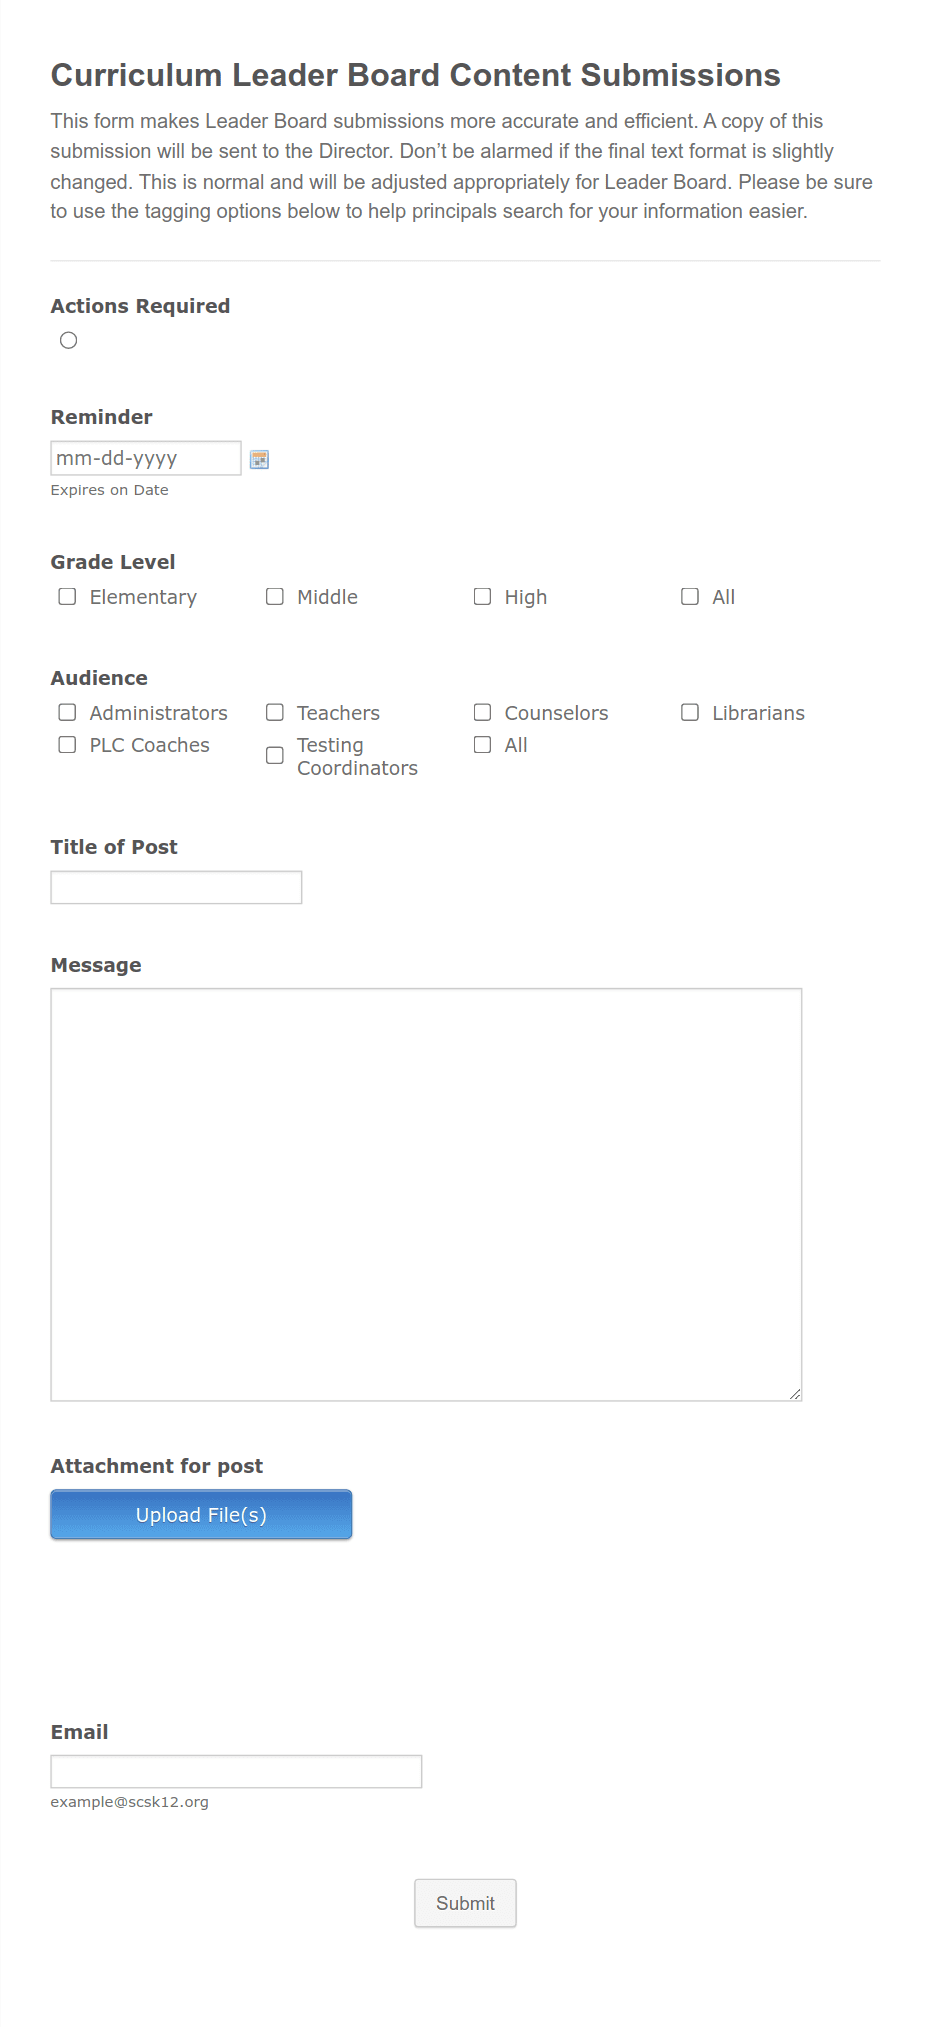Image resolution: width=930 pixels, height=2027 pixels.
Task: Check the Administrators audience checkbox
Action: [67, 712]
